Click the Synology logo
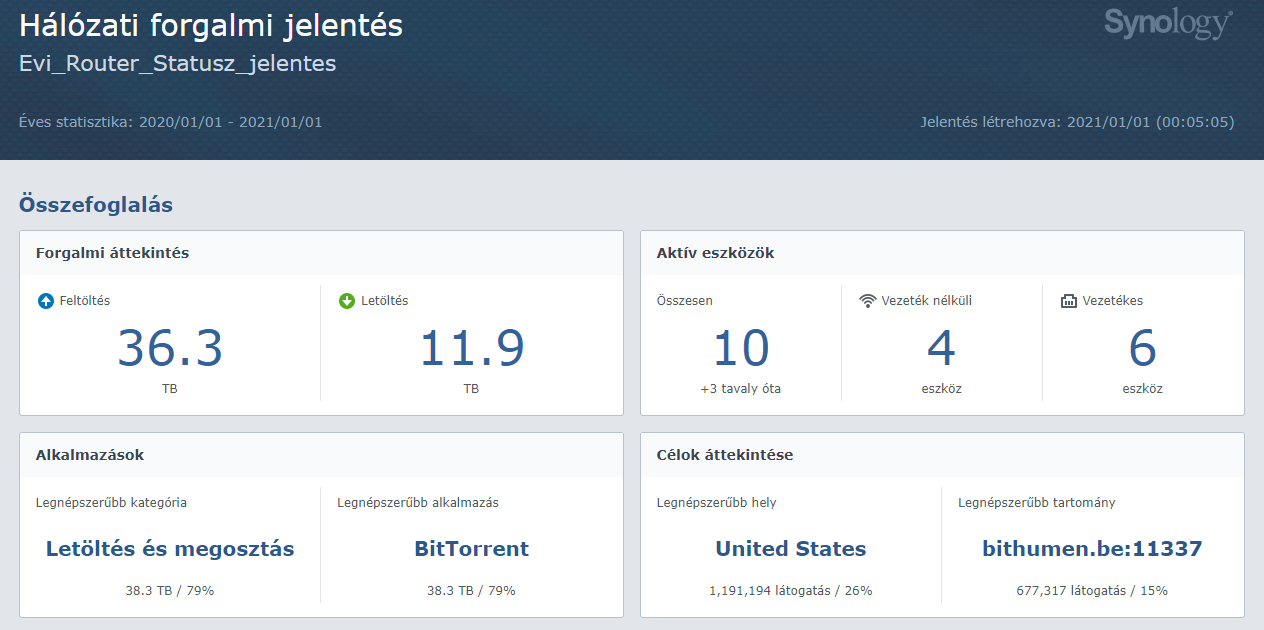The image size is (1264, 630). coord(1168,25)
